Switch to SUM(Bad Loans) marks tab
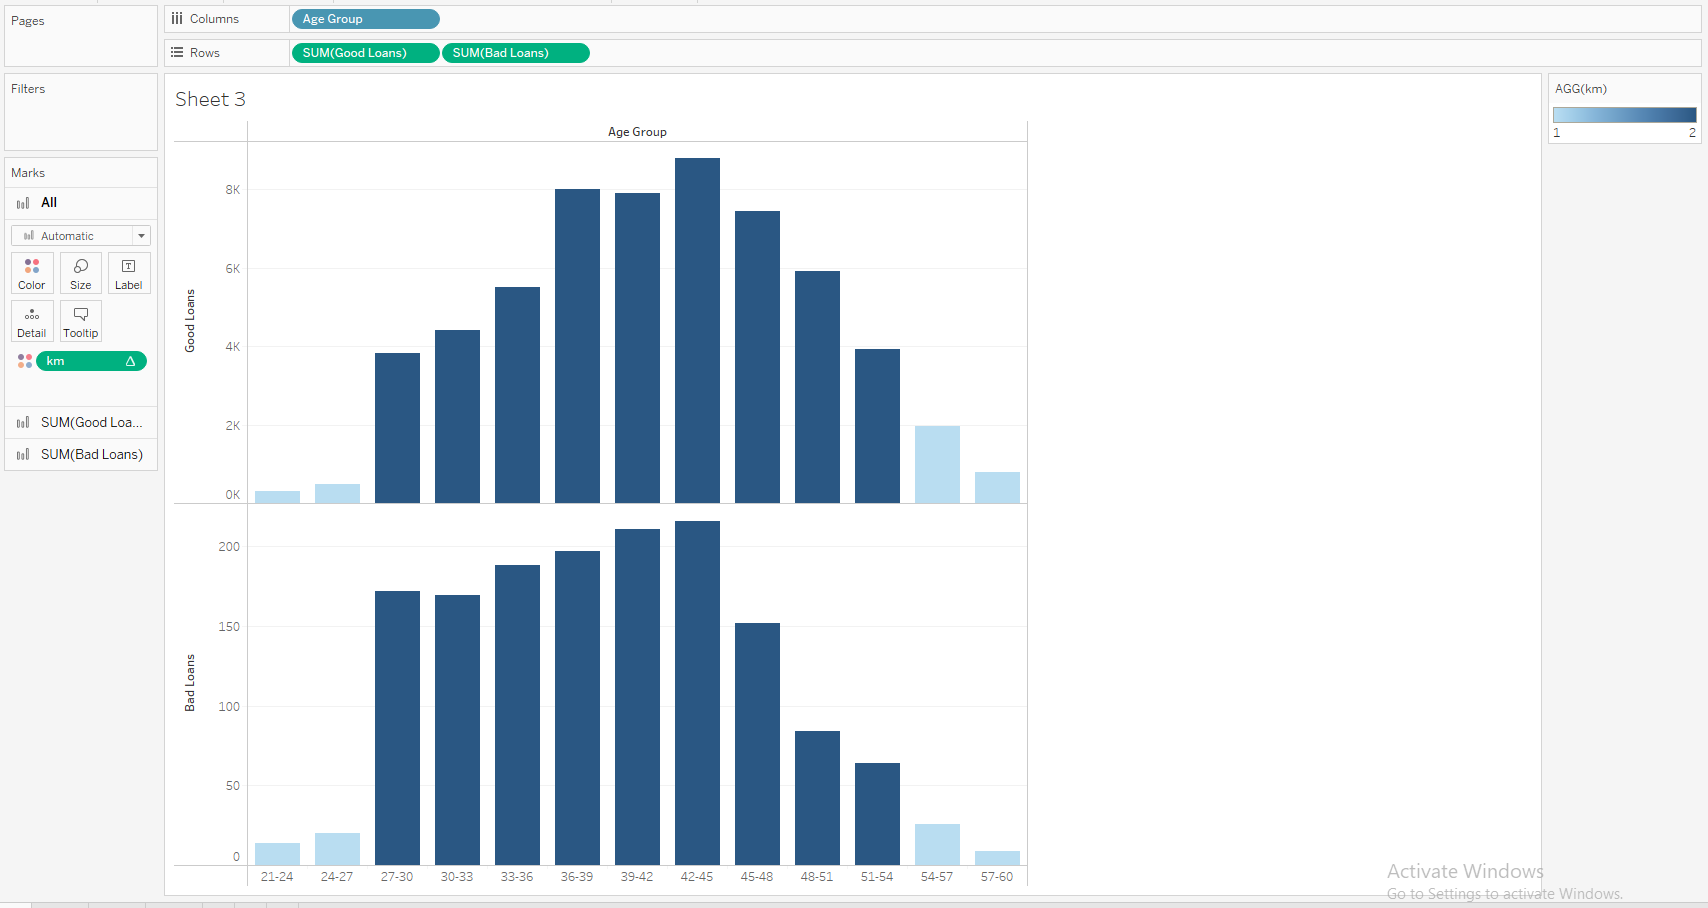This screenshot has width=1708, height=908. [81, 455]
